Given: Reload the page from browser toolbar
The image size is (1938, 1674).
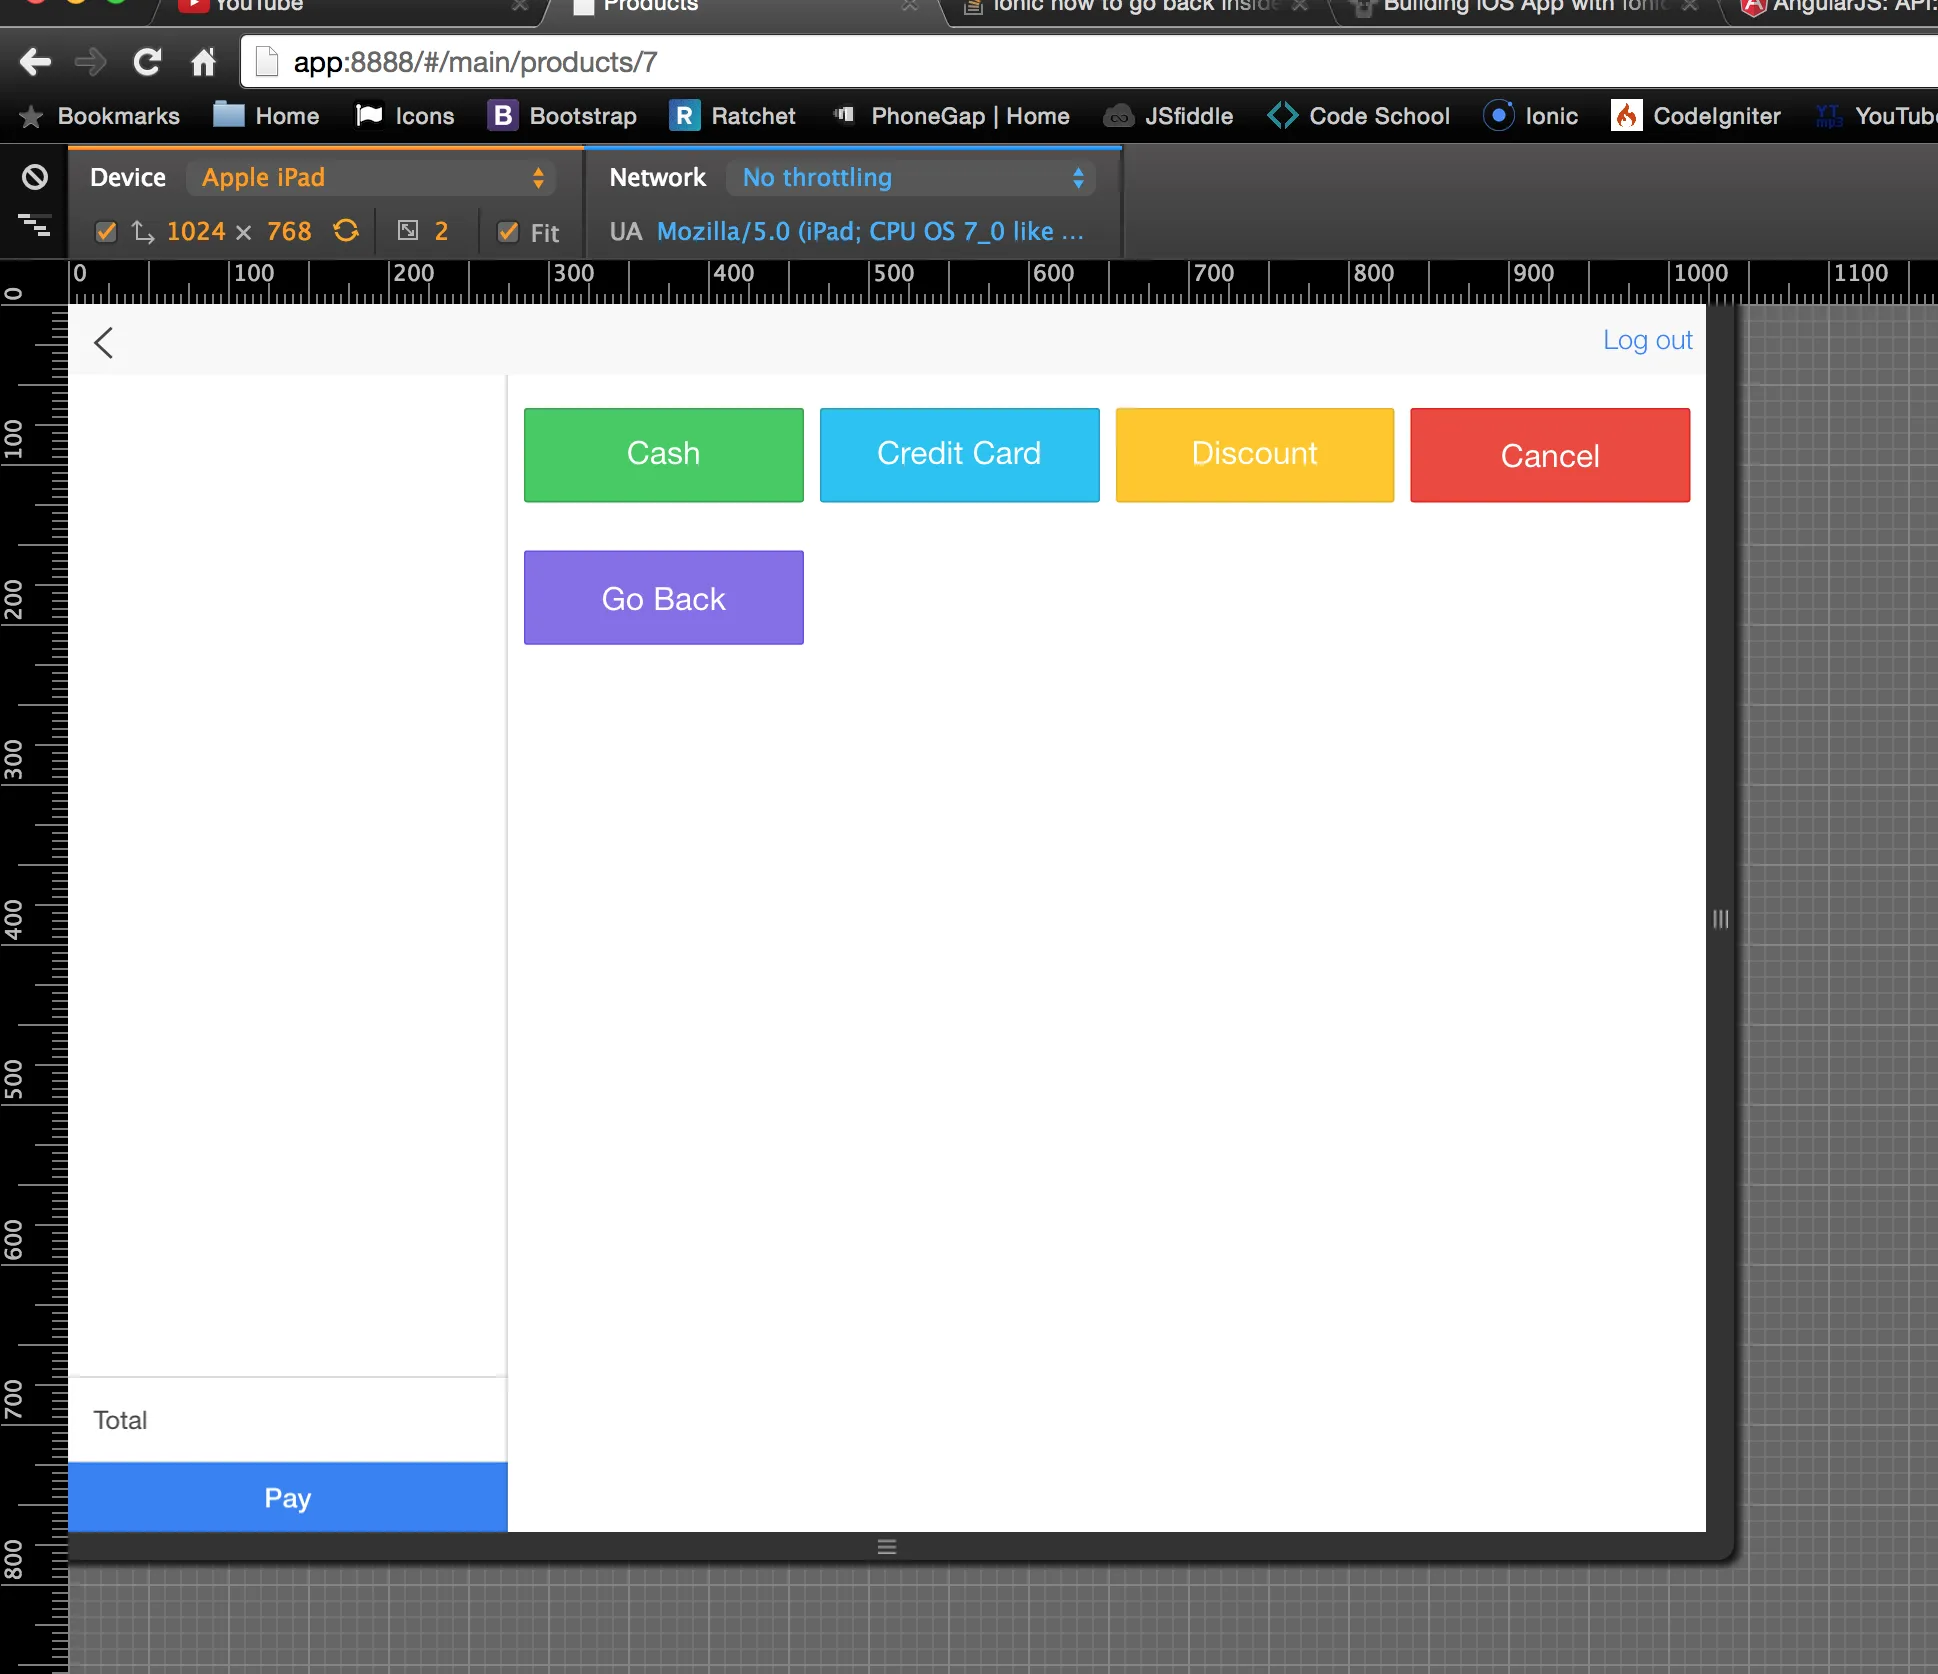Looking at the screenshot, I should (x=148, y=62).
